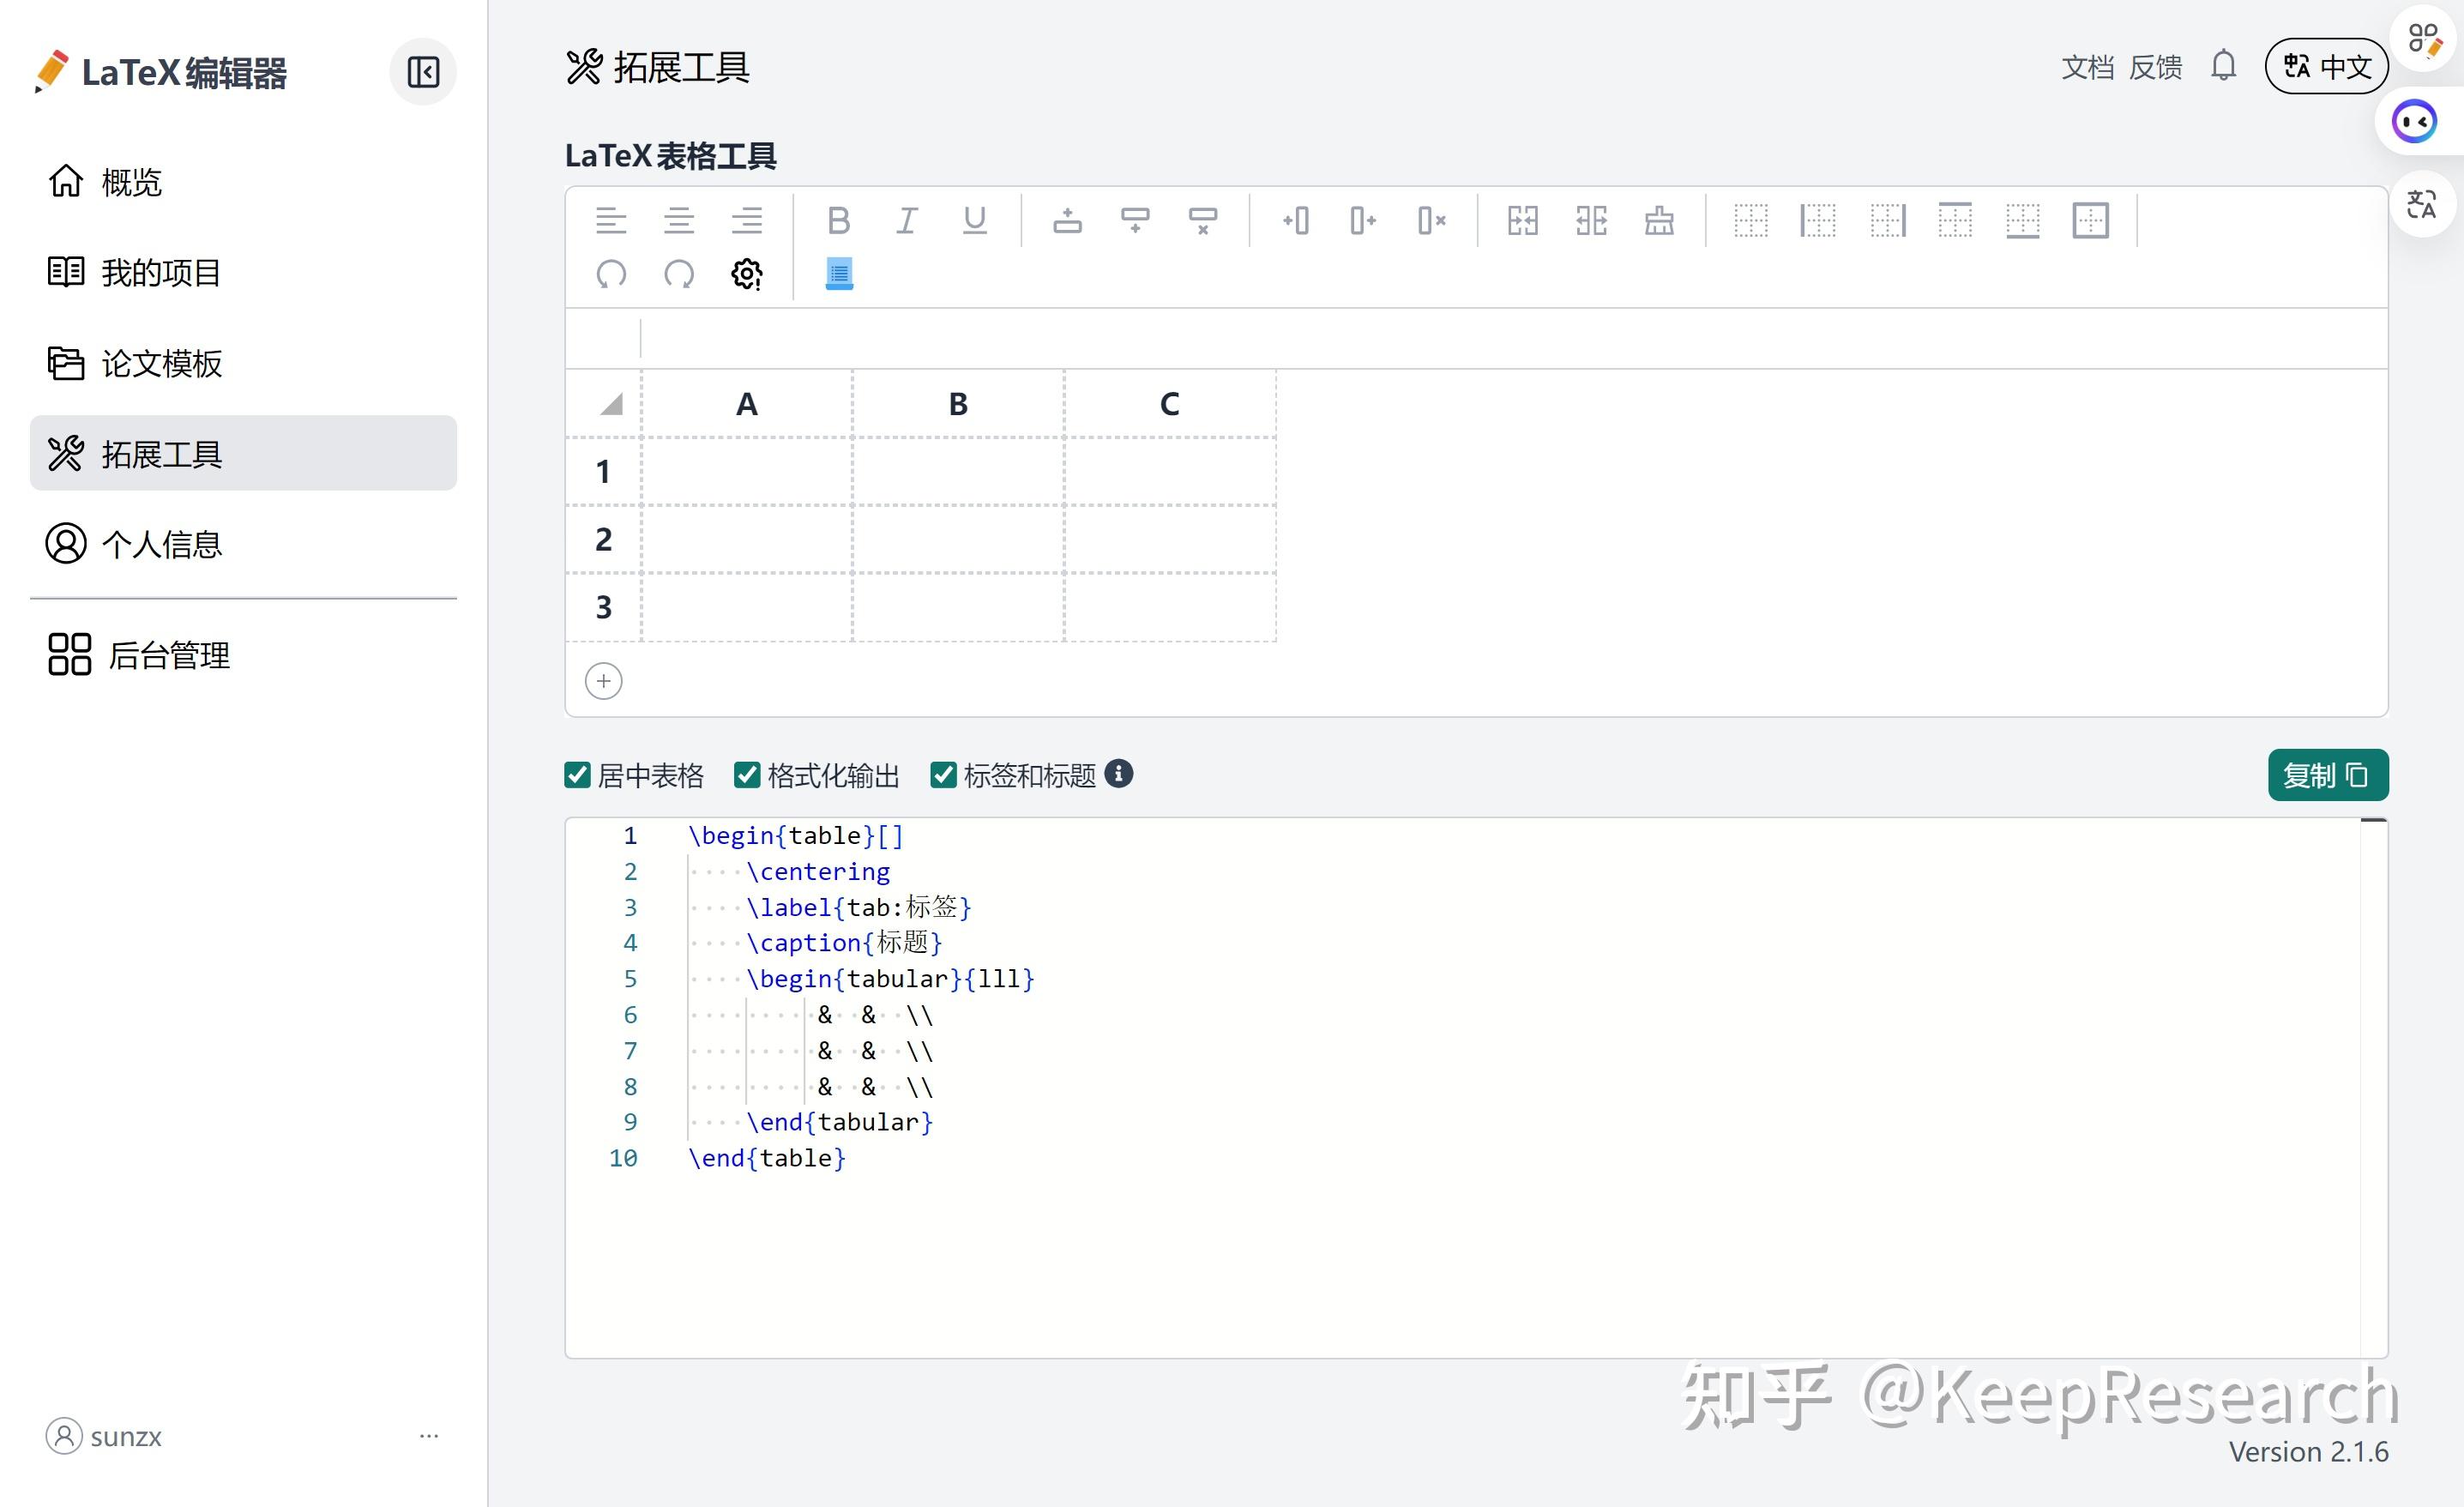
Task: Apply italic formatting in the table toolbar
Action: [x=906, y=220]
